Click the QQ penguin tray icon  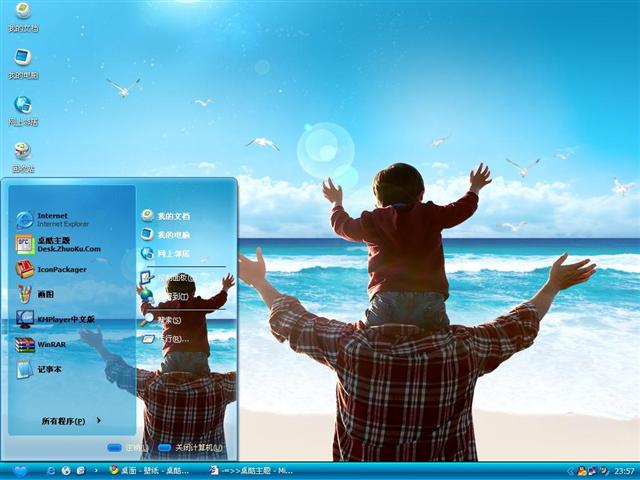(582, 471)
